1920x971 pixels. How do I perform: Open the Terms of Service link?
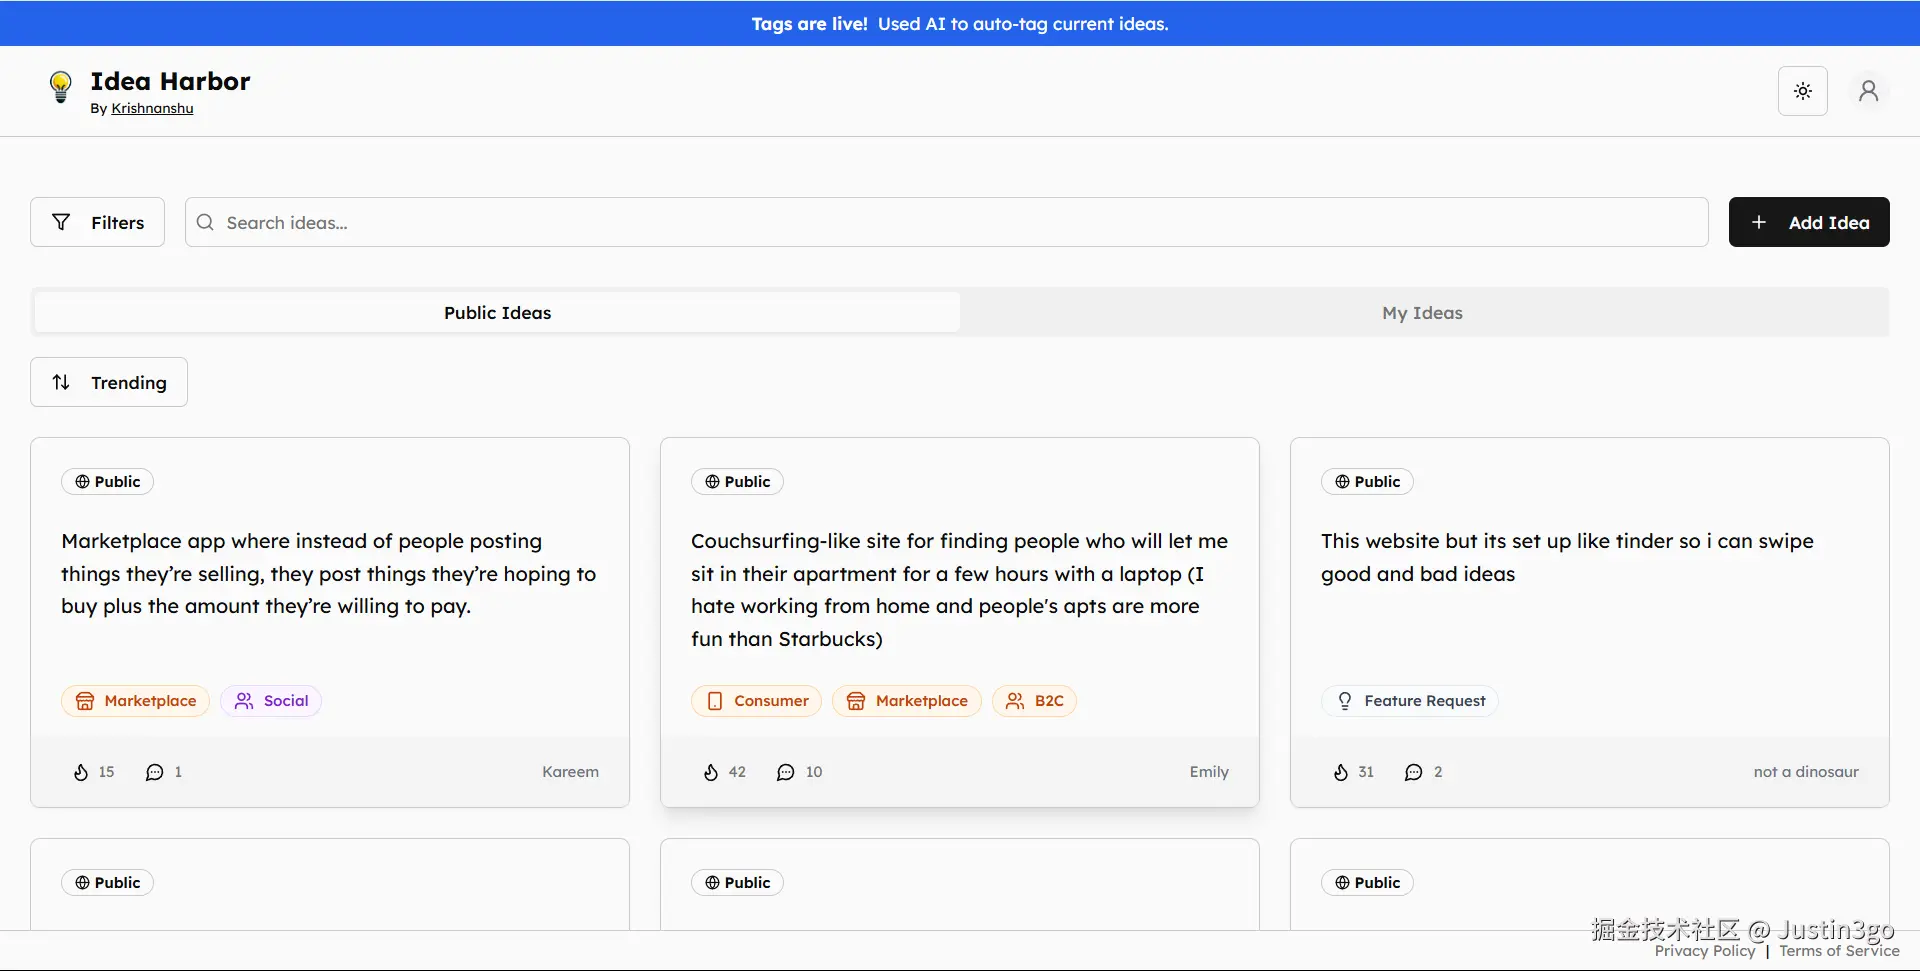[x=1839, y=952]
